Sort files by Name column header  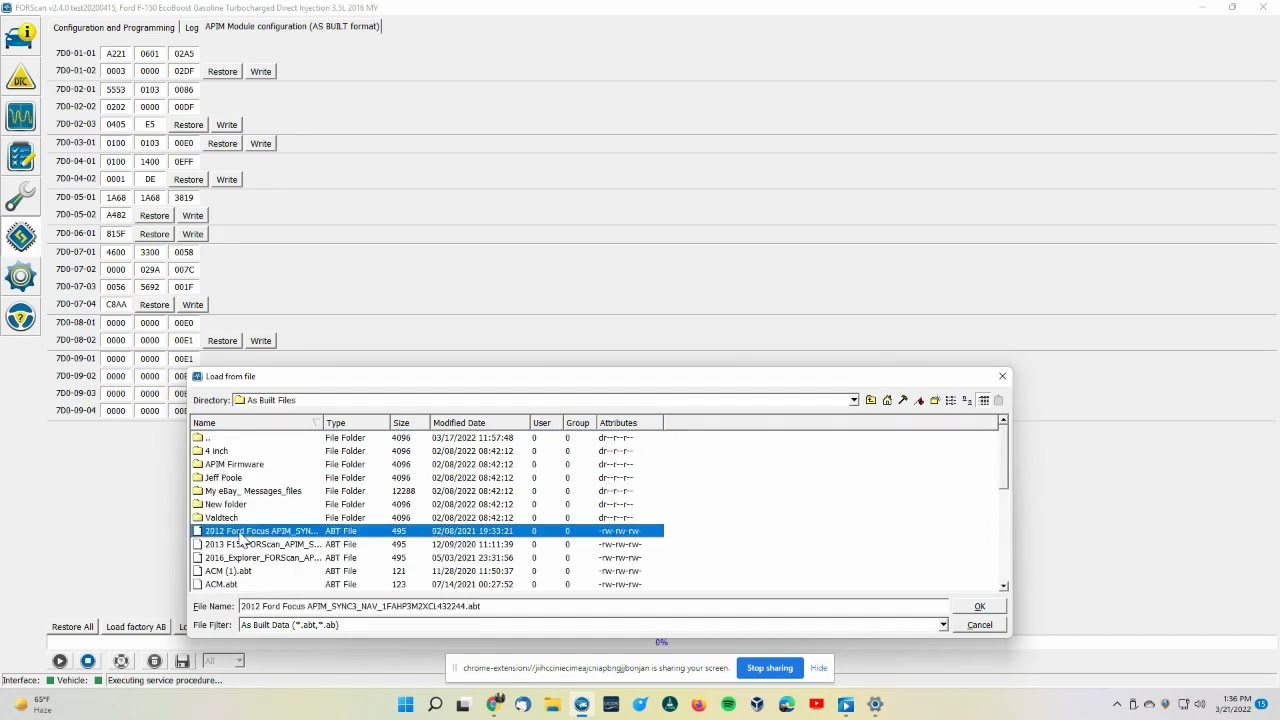[256, 423]
